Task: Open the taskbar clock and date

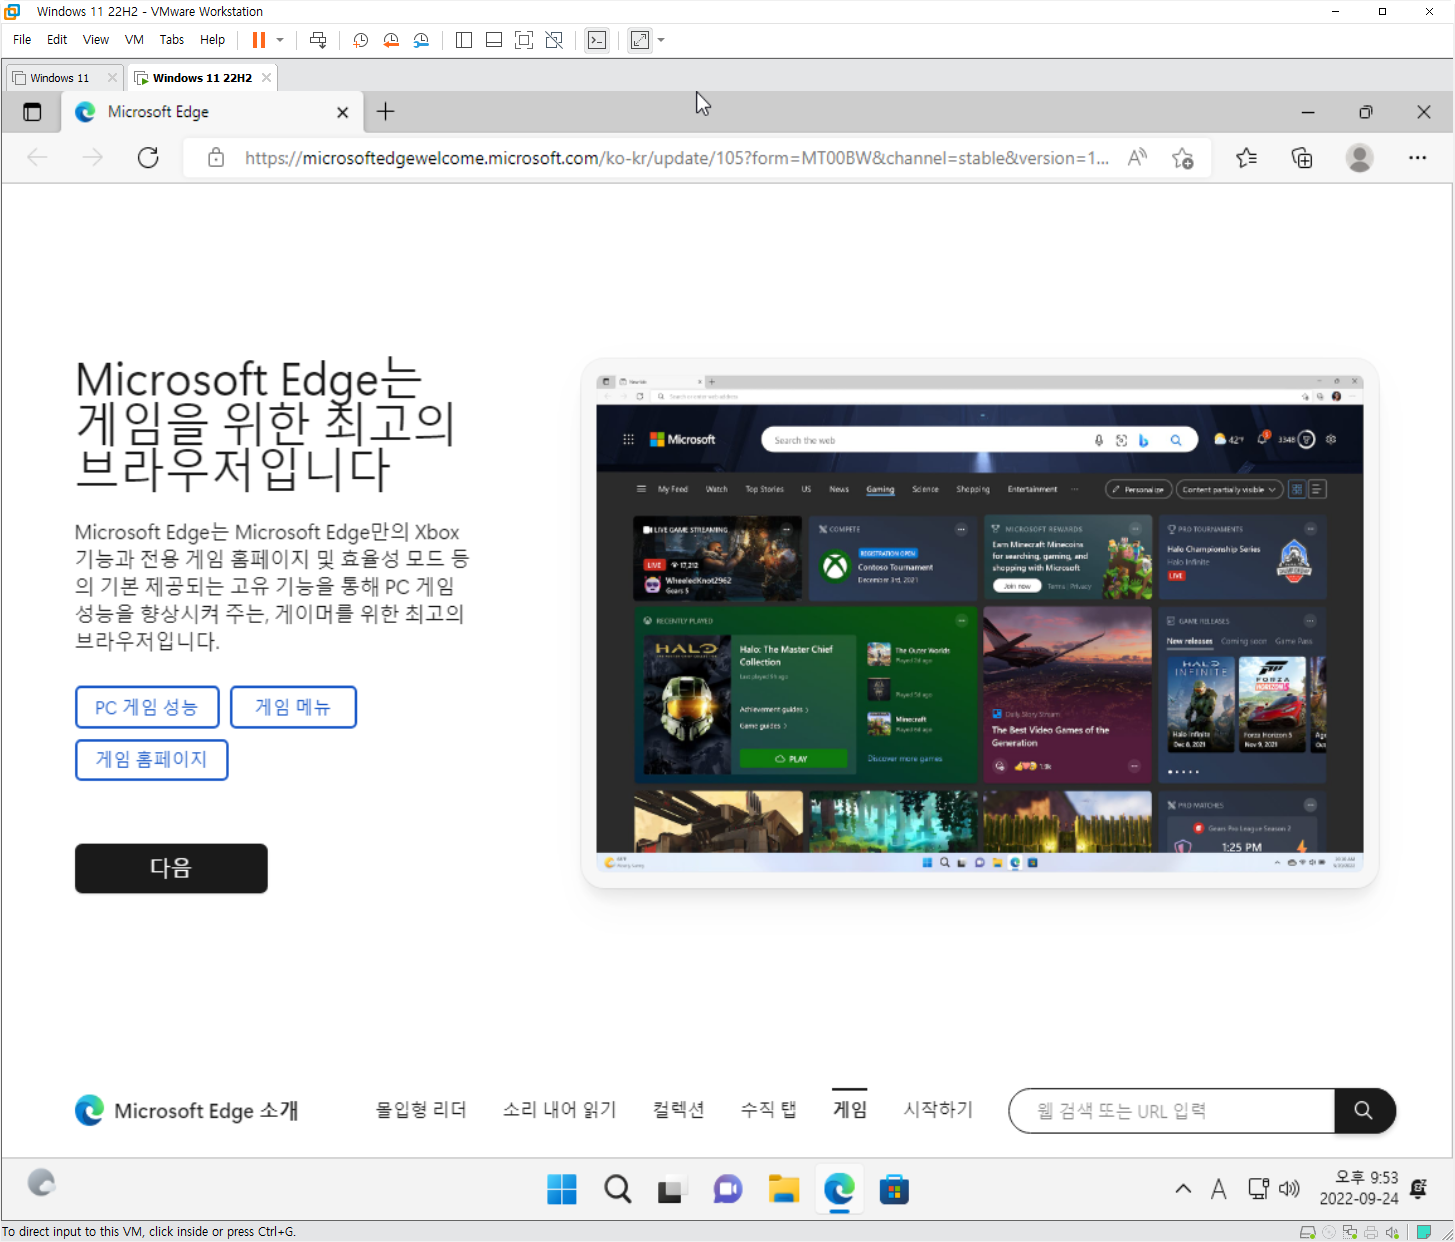Action: [1359, 1188]
